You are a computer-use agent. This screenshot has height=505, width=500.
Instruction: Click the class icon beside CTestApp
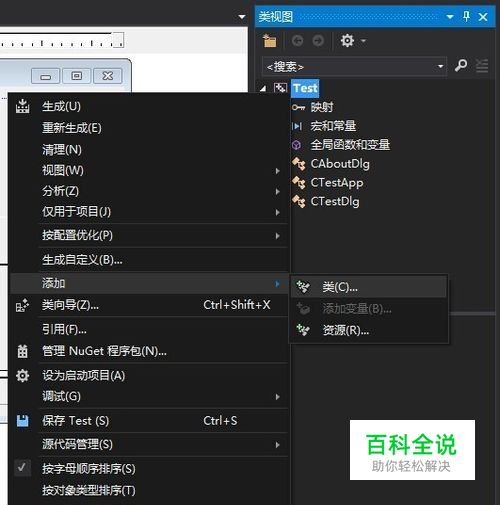[299, 183]
